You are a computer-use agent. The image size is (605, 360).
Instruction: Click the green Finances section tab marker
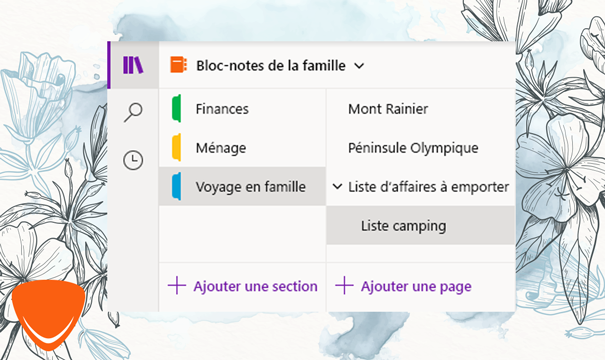pos(176,108)
